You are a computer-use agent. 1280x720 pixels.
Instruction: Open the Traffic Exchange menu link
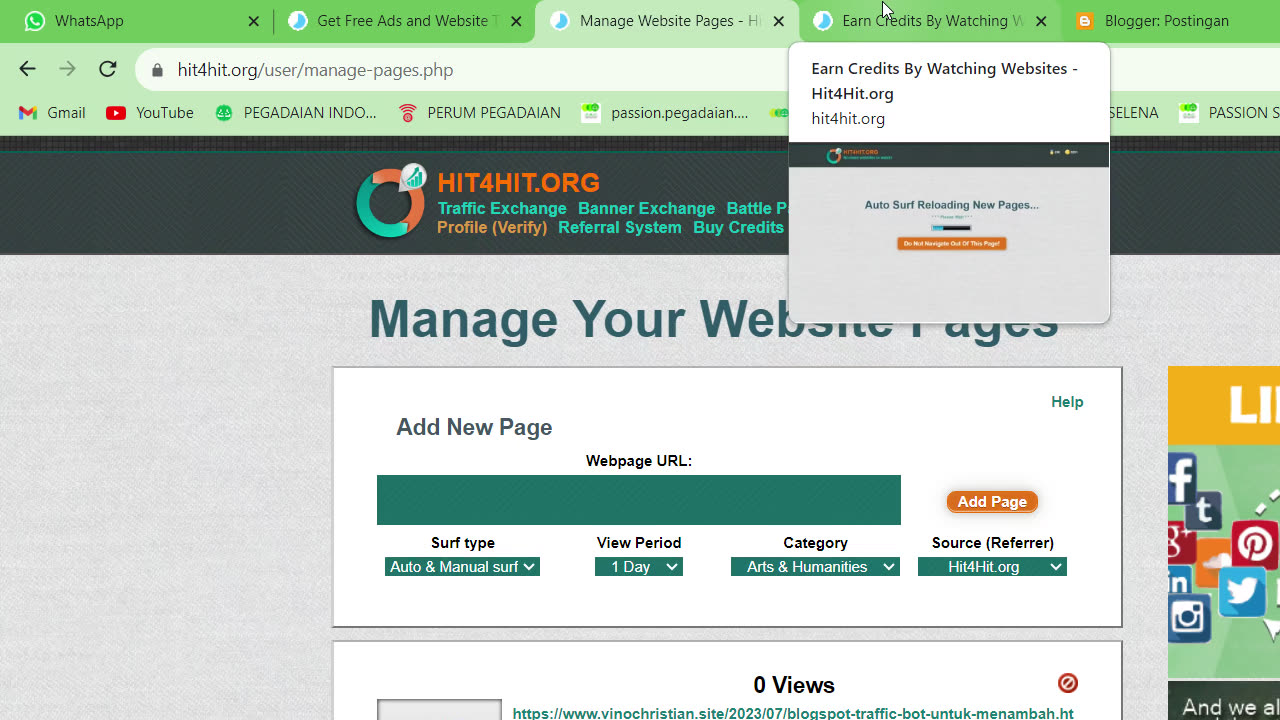point(502,208)
